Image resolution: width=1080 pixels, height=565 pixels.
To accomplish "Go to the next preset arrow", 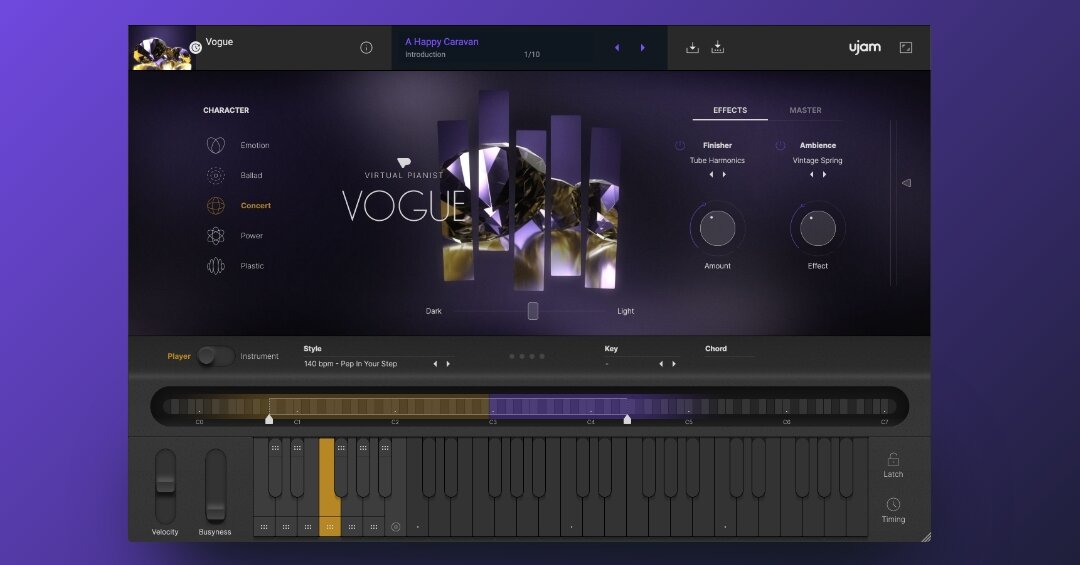I will coord(643,48).
